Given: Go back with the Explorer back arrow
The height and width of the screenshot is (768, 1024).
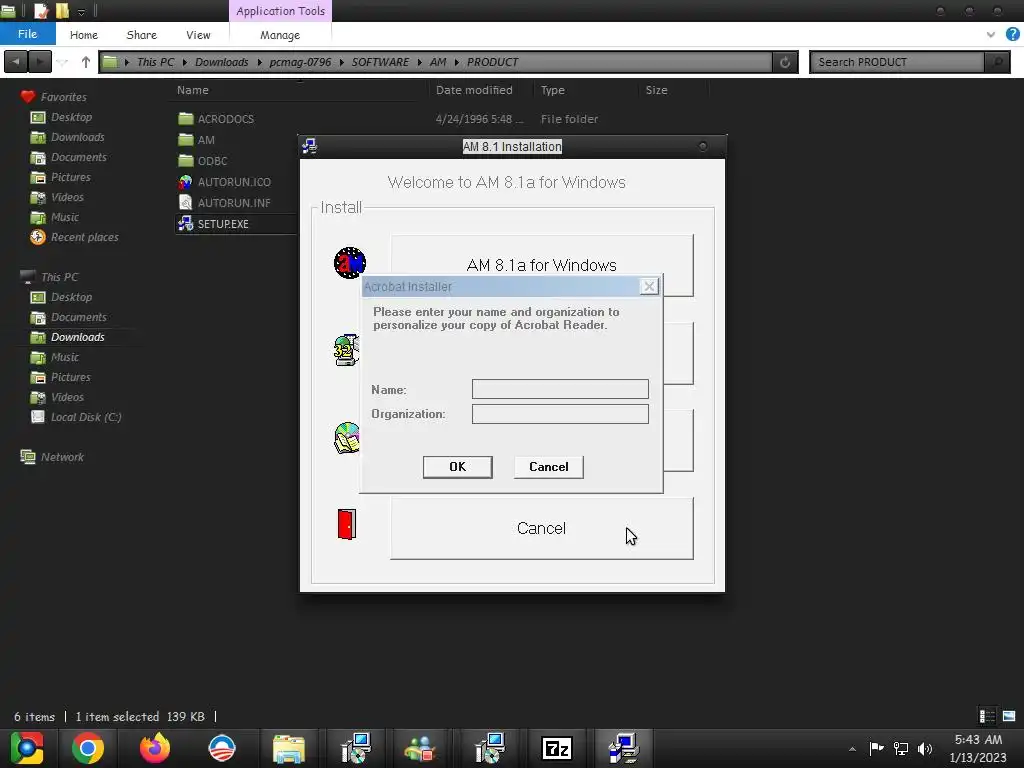Looking at the screenshot, I should [x=16, y=62].
